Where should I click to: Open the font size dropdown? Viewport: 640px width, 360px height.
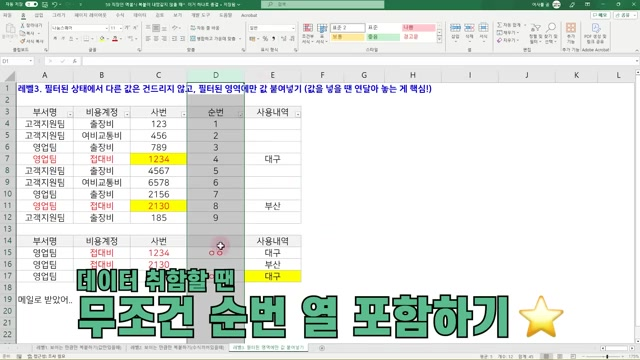point(121,28)
